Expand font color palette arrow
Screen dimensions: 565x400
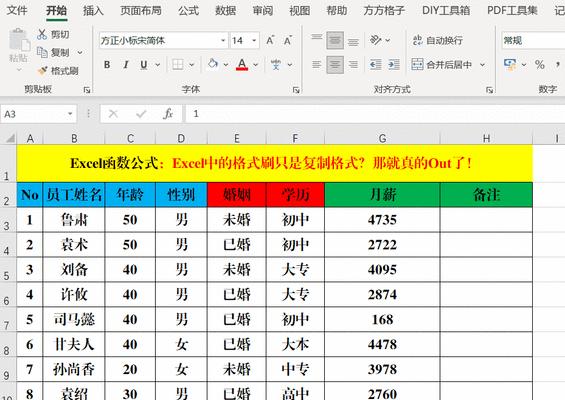tap(255, 65)
